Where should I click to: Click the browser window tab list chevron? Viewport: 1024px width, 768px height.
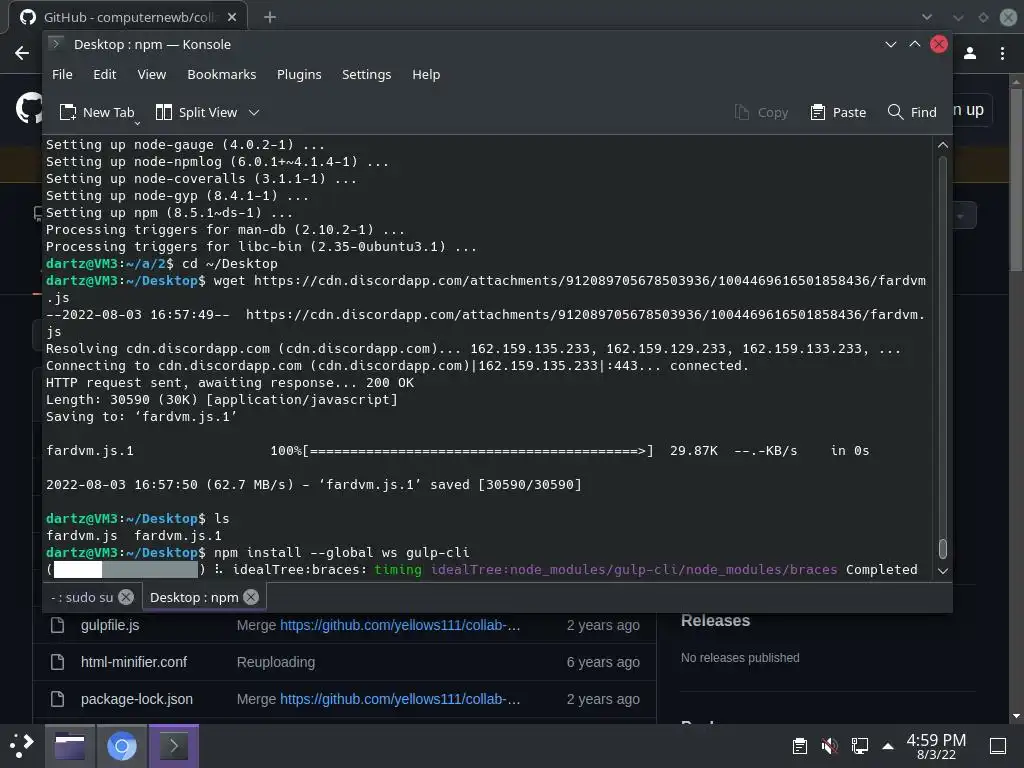point(927,17)
